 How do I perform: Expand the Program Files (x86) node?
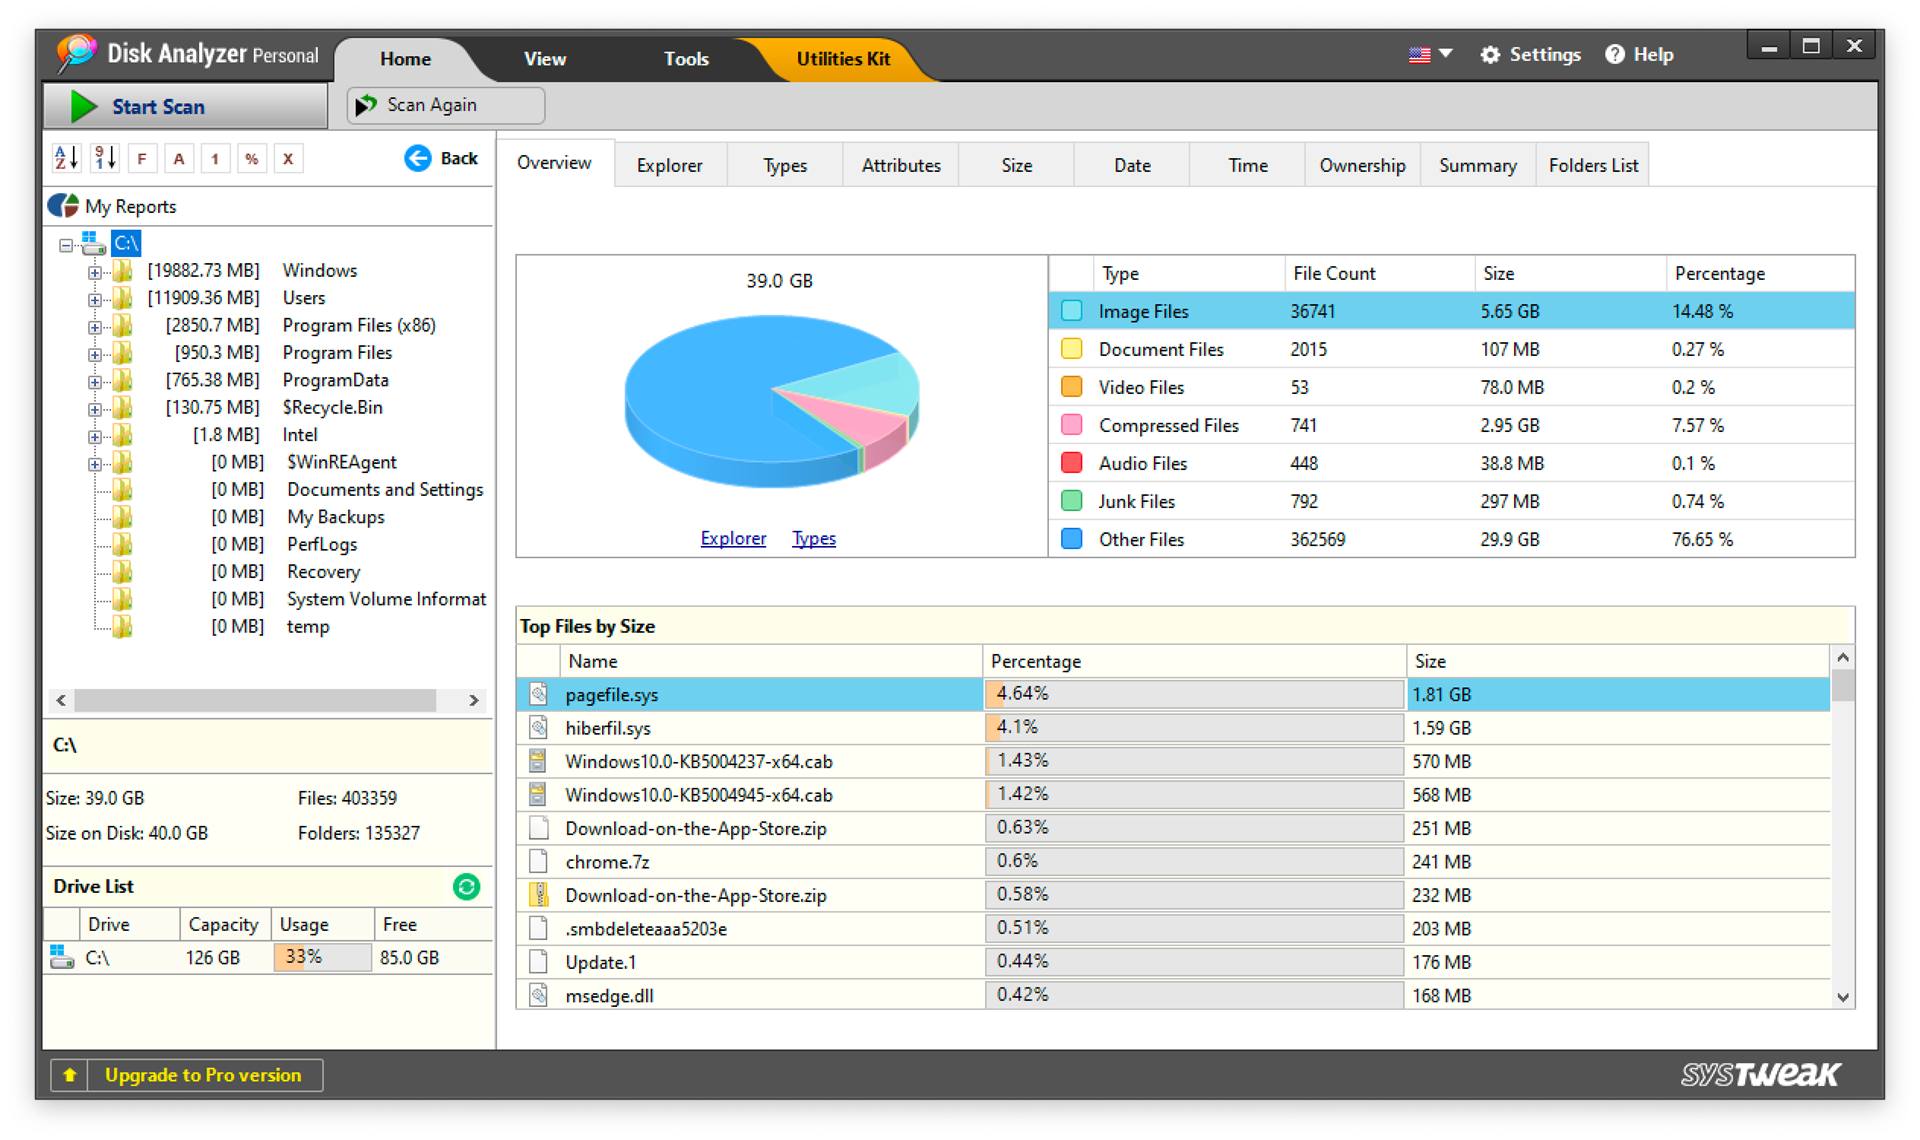coord(94,327)
